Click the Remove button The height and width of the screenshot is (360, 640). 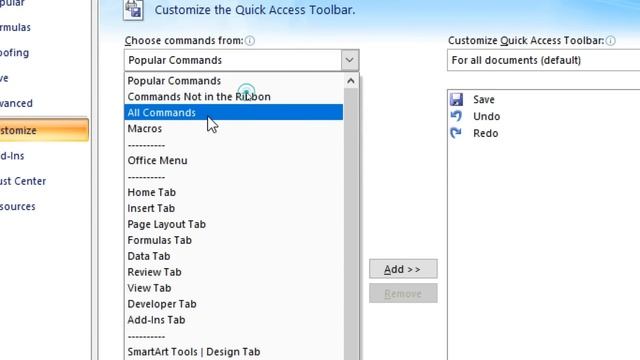point(403,293)
